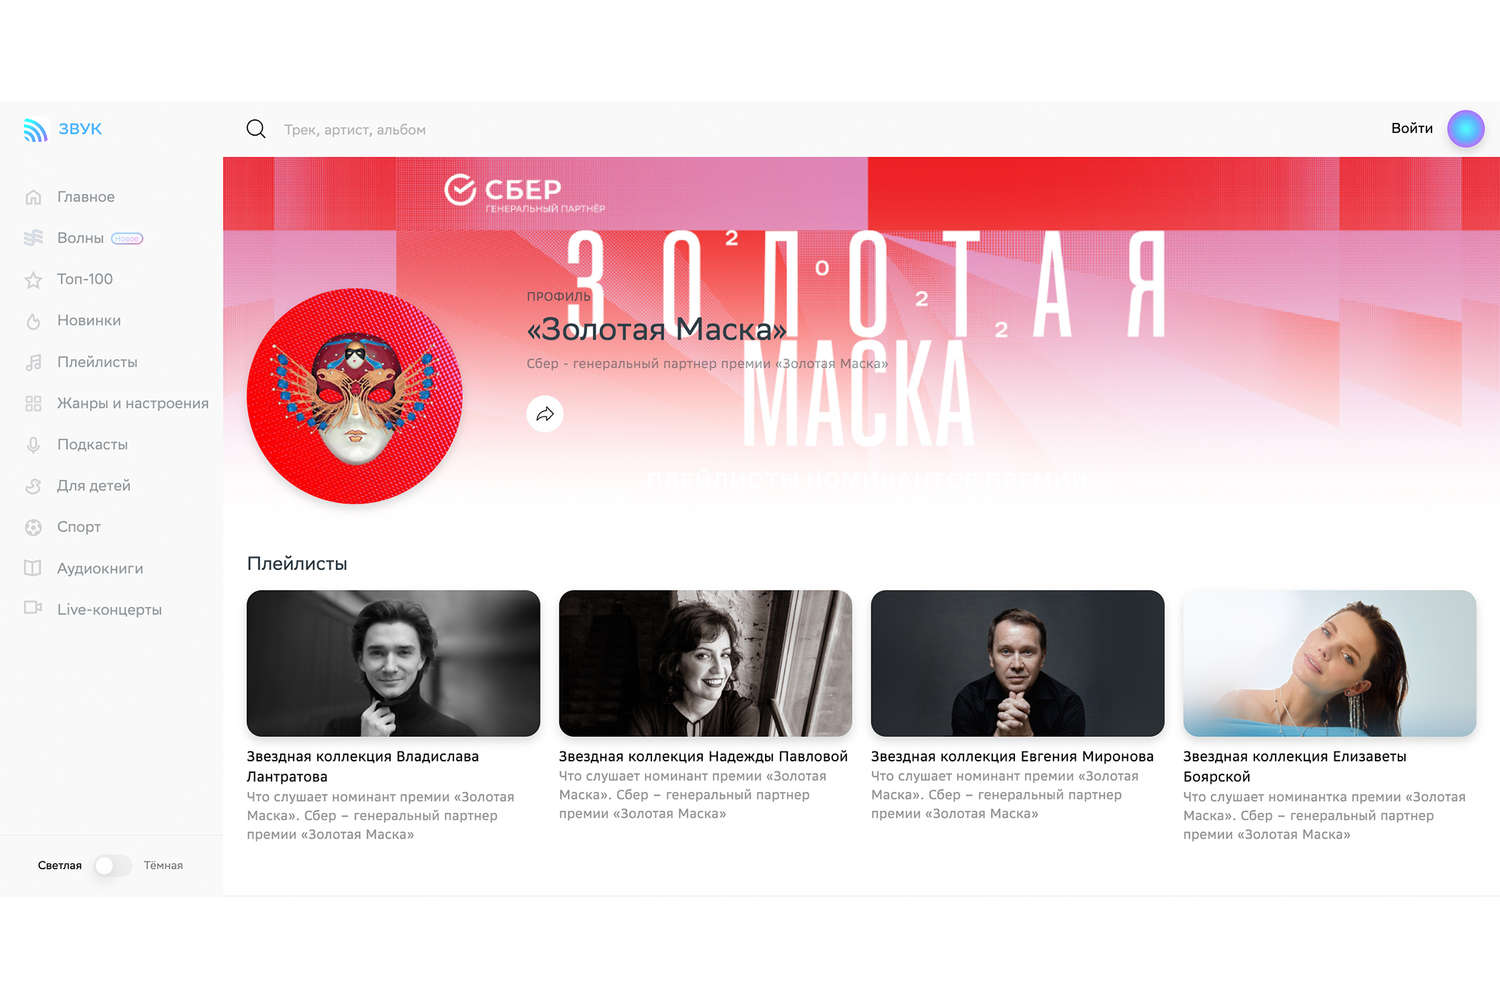The image size is (1500, 1000).
Task: Toggle the light/dark theme switch
Action: click(x=112, y=866)
